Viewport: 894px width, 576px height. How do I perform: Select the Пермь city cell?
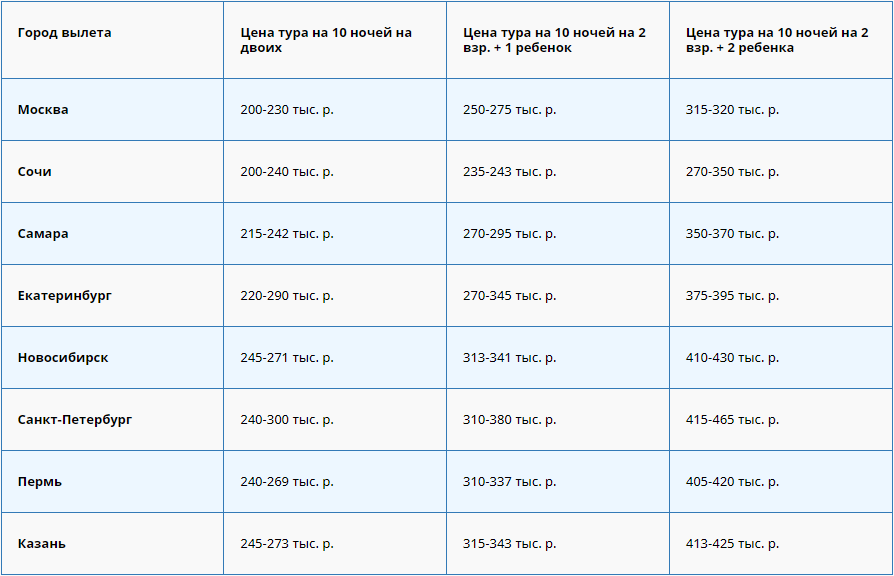point(40,482)
